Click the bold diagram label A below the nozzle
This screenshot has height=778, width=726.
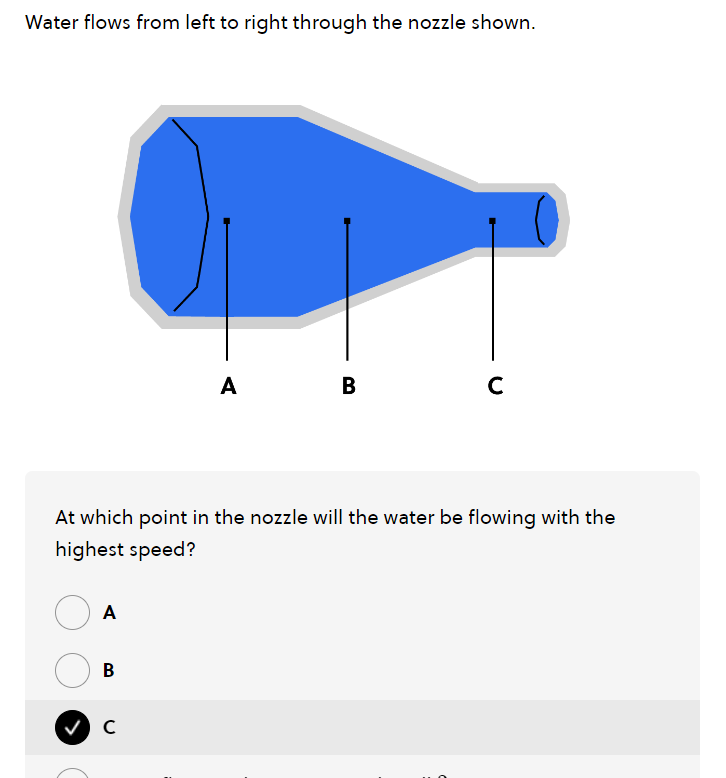point(228,385)
